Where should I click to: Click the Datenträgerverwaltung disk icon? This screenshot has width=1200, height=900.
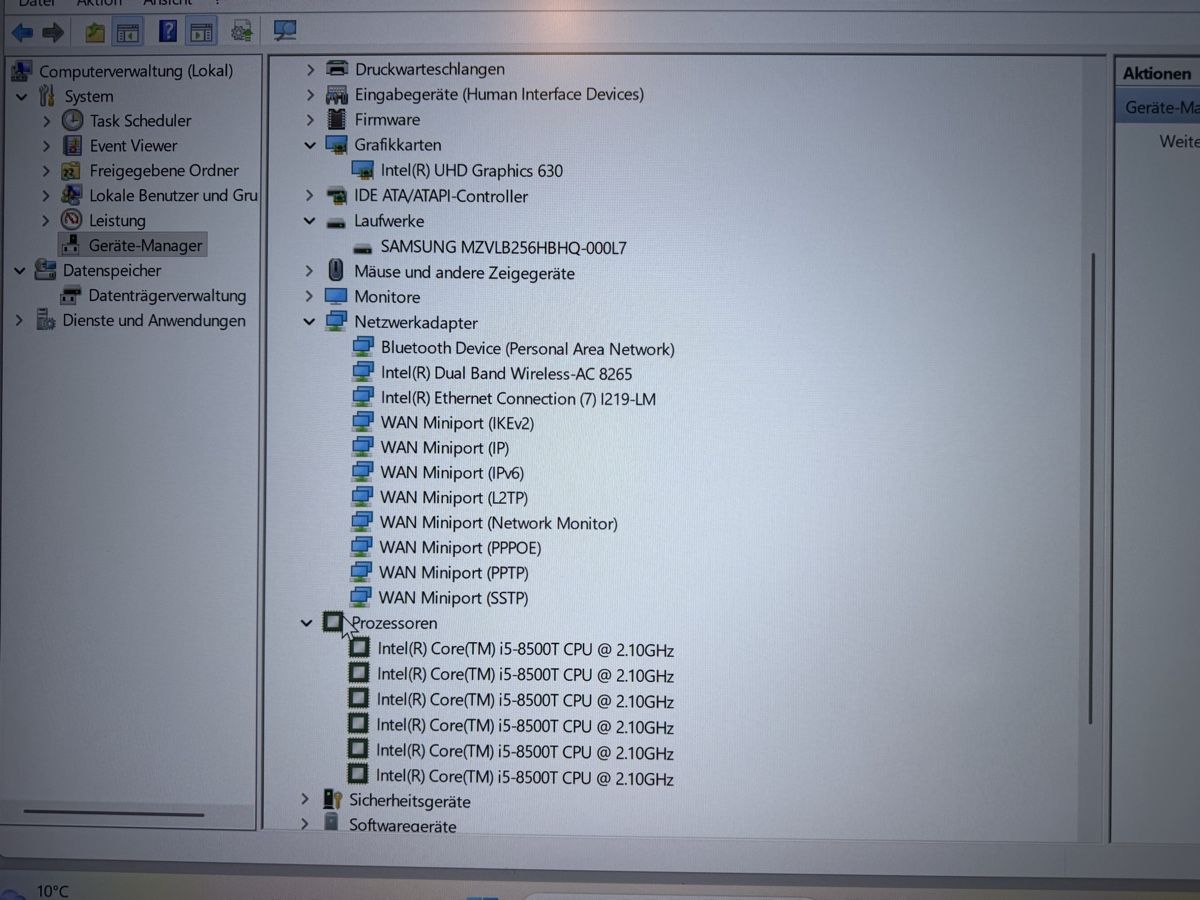pyautogui.click(x=71, y=295)
